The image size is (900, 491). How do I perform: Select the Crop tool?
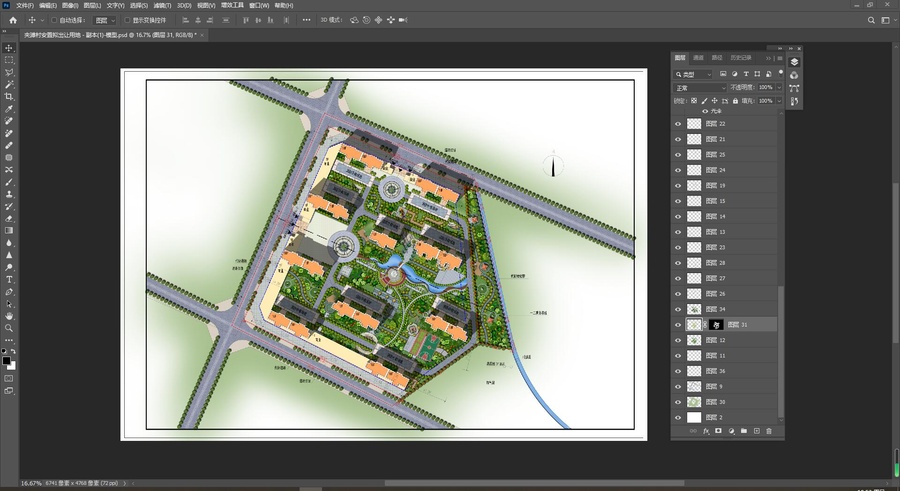9,96
